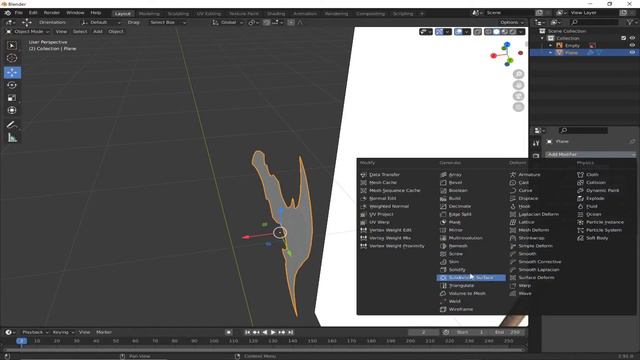Click the viewport Object menu button
640x360 pixels.
tap(116, 31)
